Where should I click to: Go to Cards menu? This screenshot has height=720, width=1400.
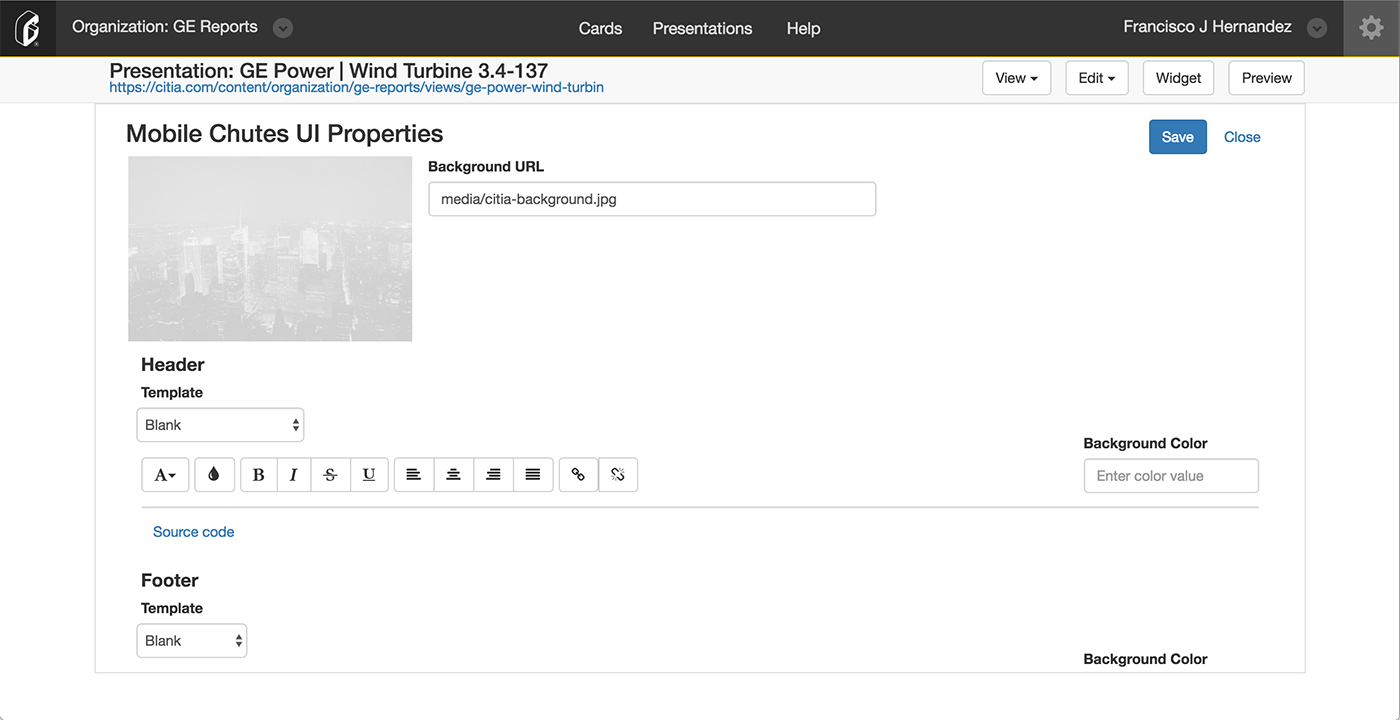600,28
